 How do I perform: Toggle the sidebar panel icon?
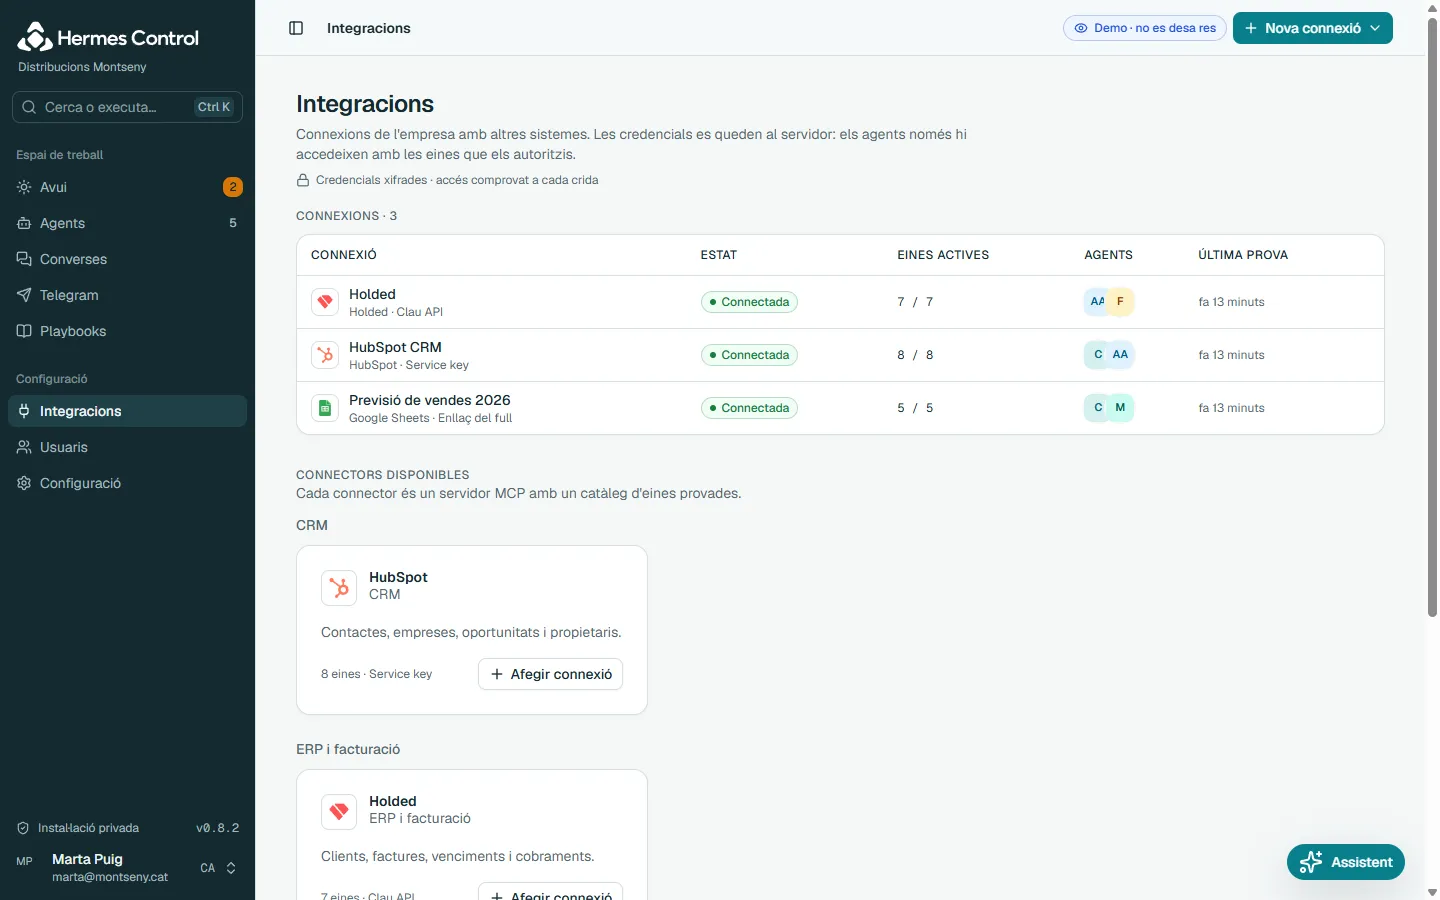pyautogui.click(x=296, y=28)
